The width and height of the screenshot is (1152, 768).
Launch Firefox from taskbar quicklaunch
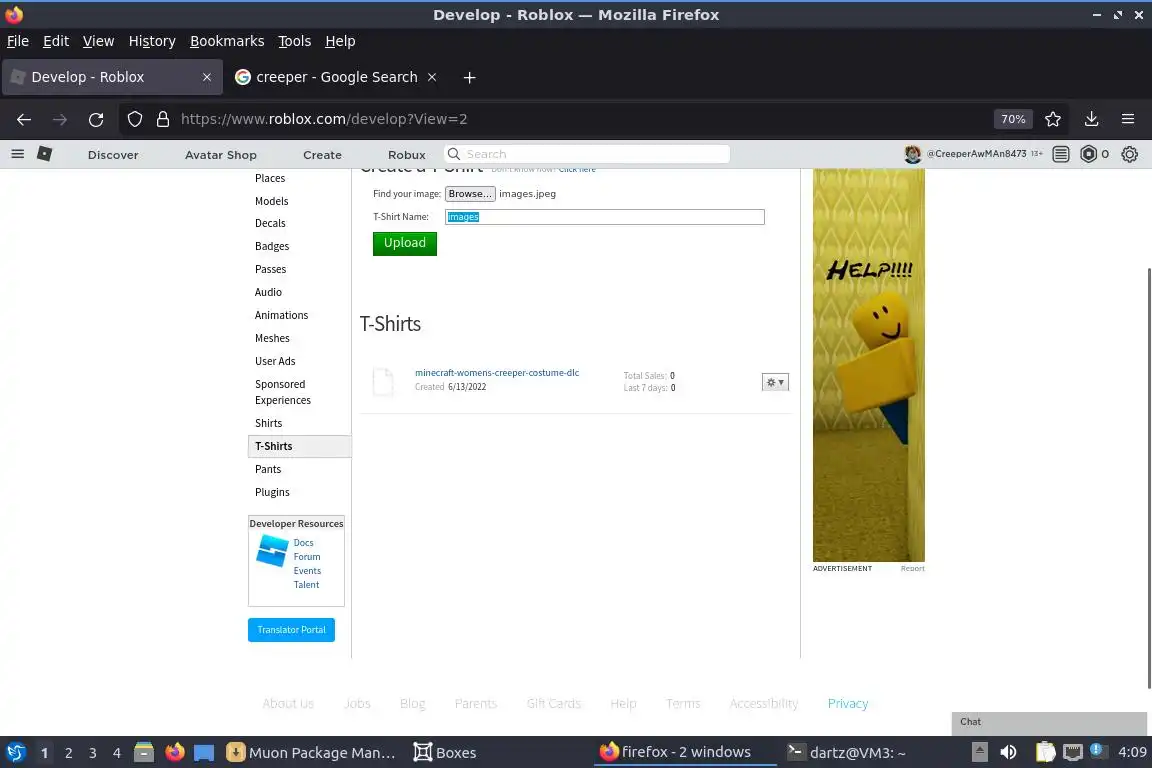click(175, 752)
